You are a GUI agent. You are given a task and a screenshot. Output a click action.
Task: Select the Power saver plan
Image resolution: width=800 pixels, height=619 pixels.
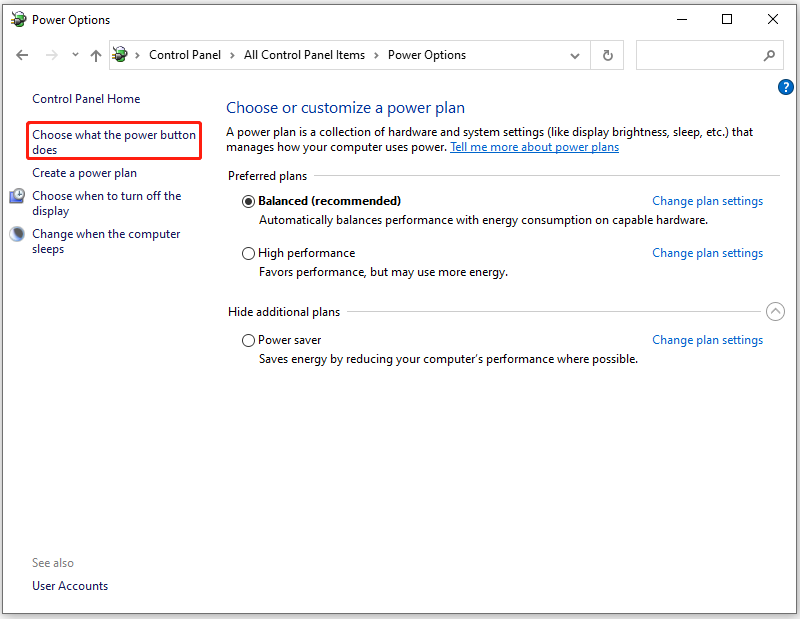(248, 340)
